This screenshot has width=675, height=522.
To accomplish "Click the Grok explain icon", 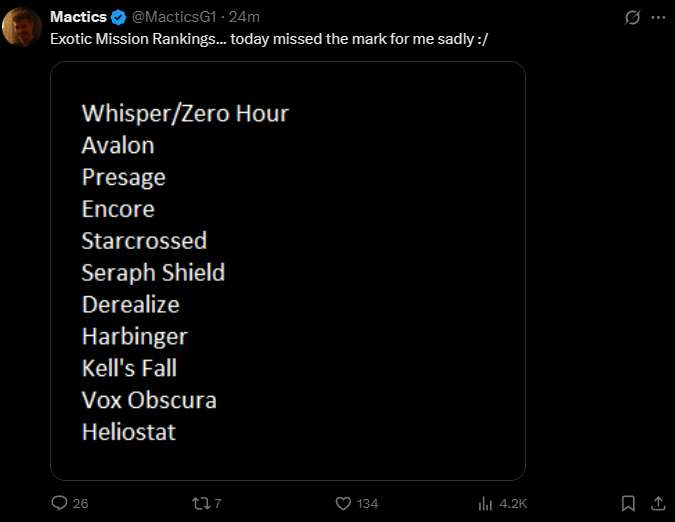I will point(631,17).
